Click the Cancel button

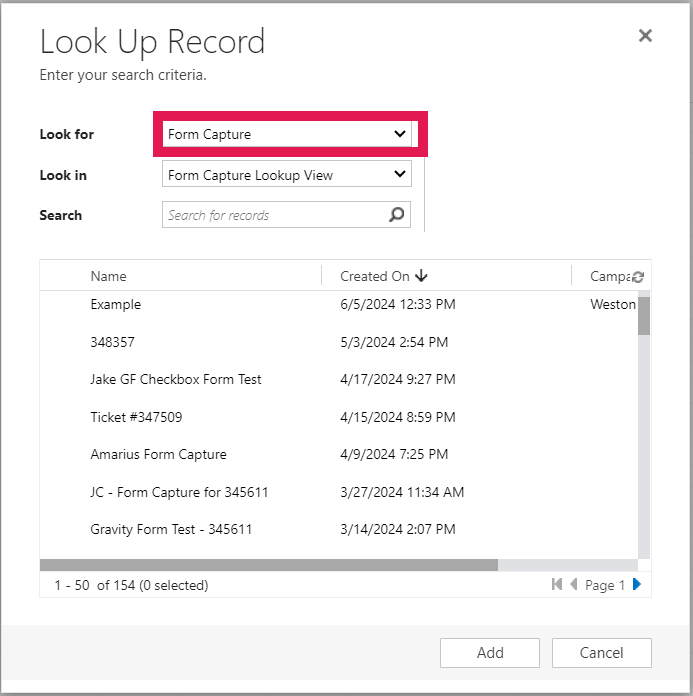click(x=602, y=653)
